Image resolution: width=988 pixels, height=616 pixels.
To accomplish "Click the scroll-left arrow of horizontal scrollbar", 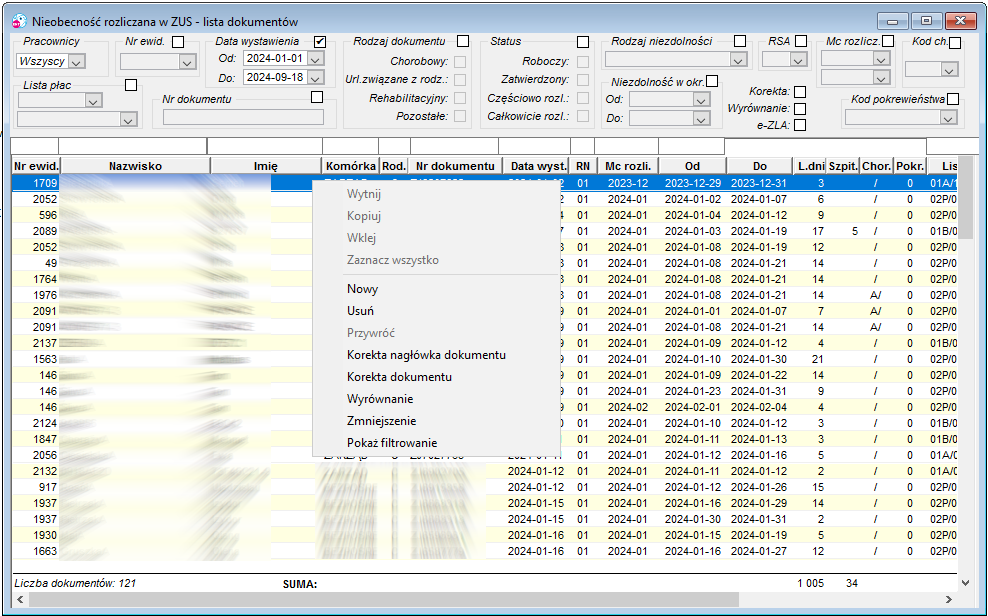I will click(x=20, y=599).
